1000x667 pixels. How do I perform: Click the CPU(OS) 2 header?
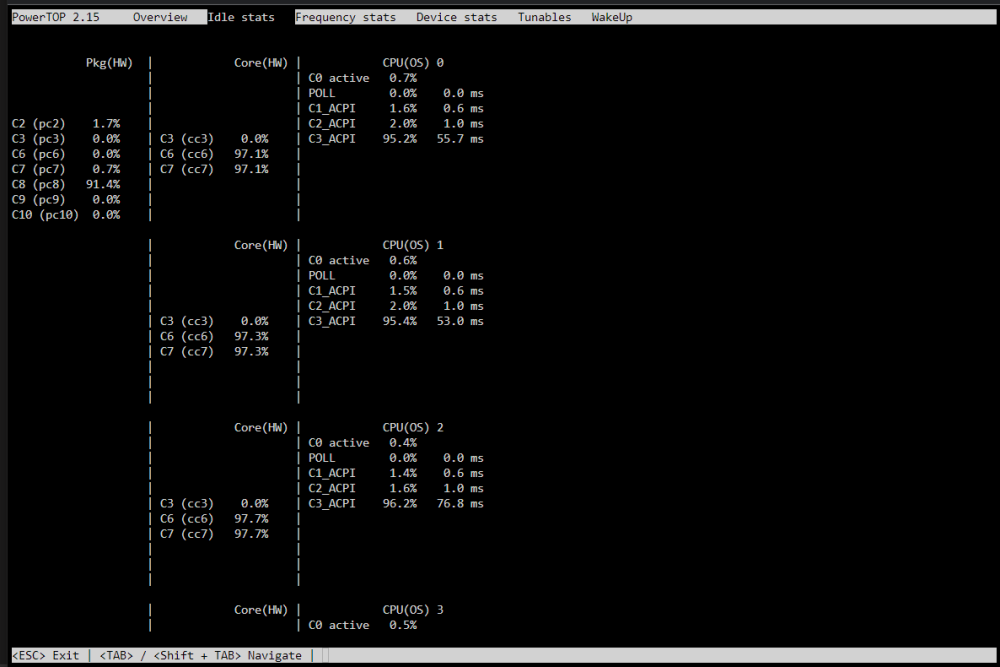[x=413, y=427]
